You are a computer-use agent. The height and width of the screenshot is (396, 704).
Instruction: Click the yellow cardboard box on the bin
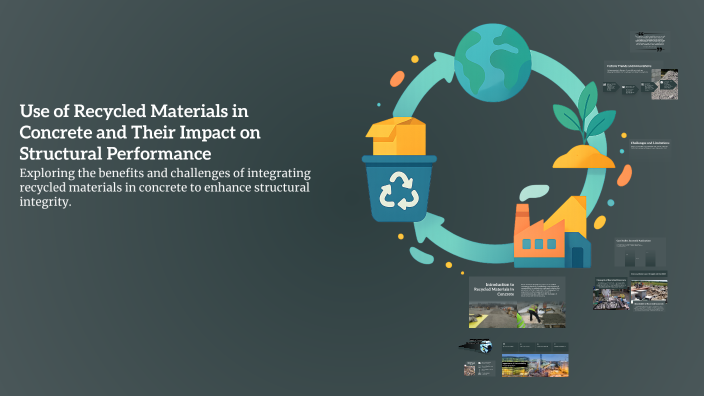click(396, 136)
